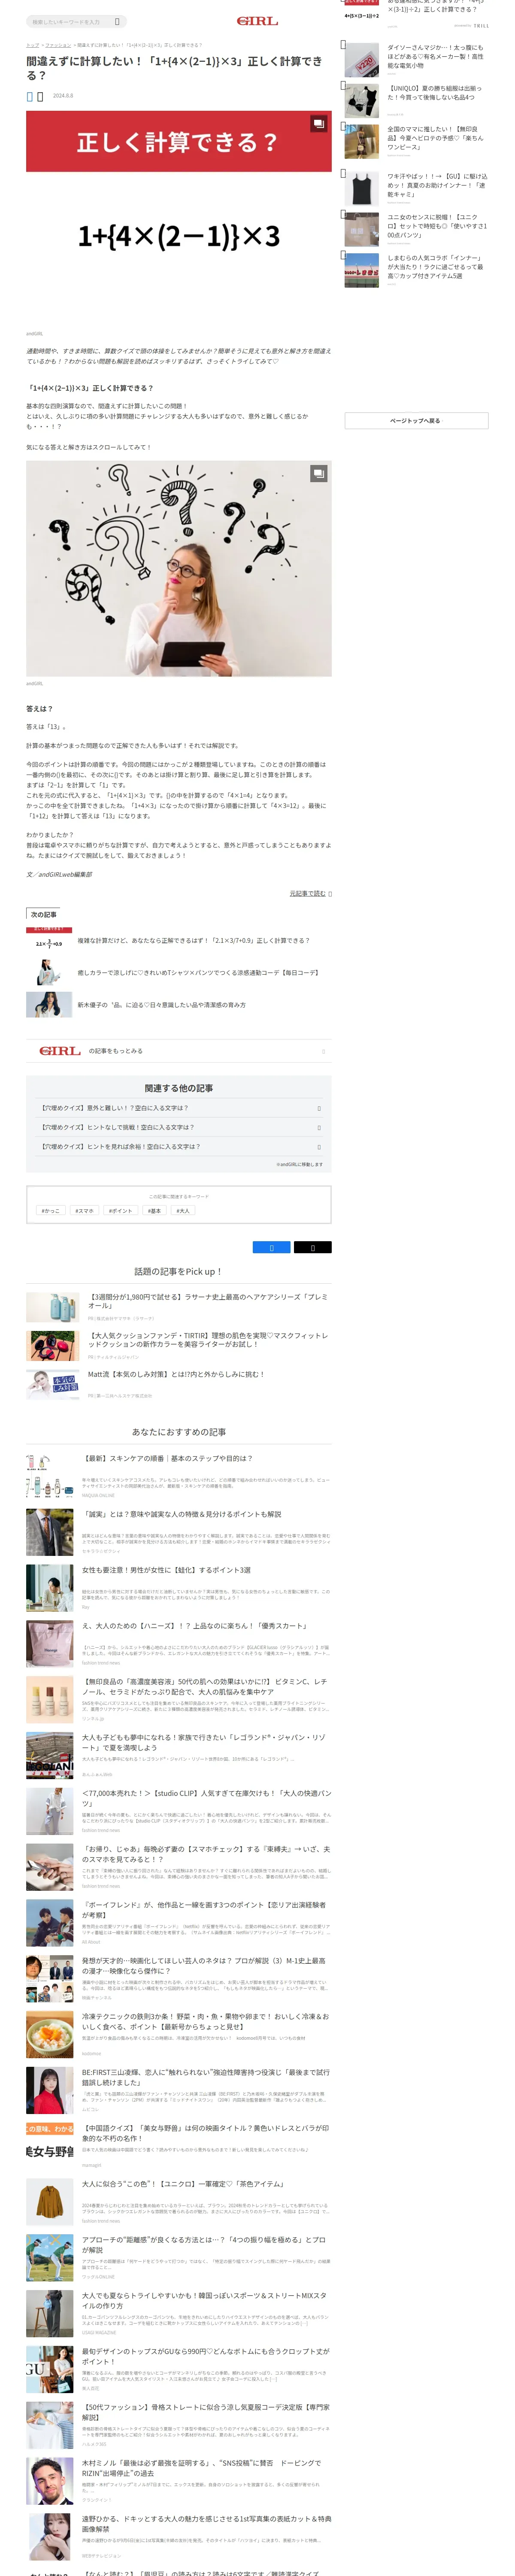The width and height of the screenshot is (515, 2576).
Task: Click the first share icon under the title
Action: (30, 96)
